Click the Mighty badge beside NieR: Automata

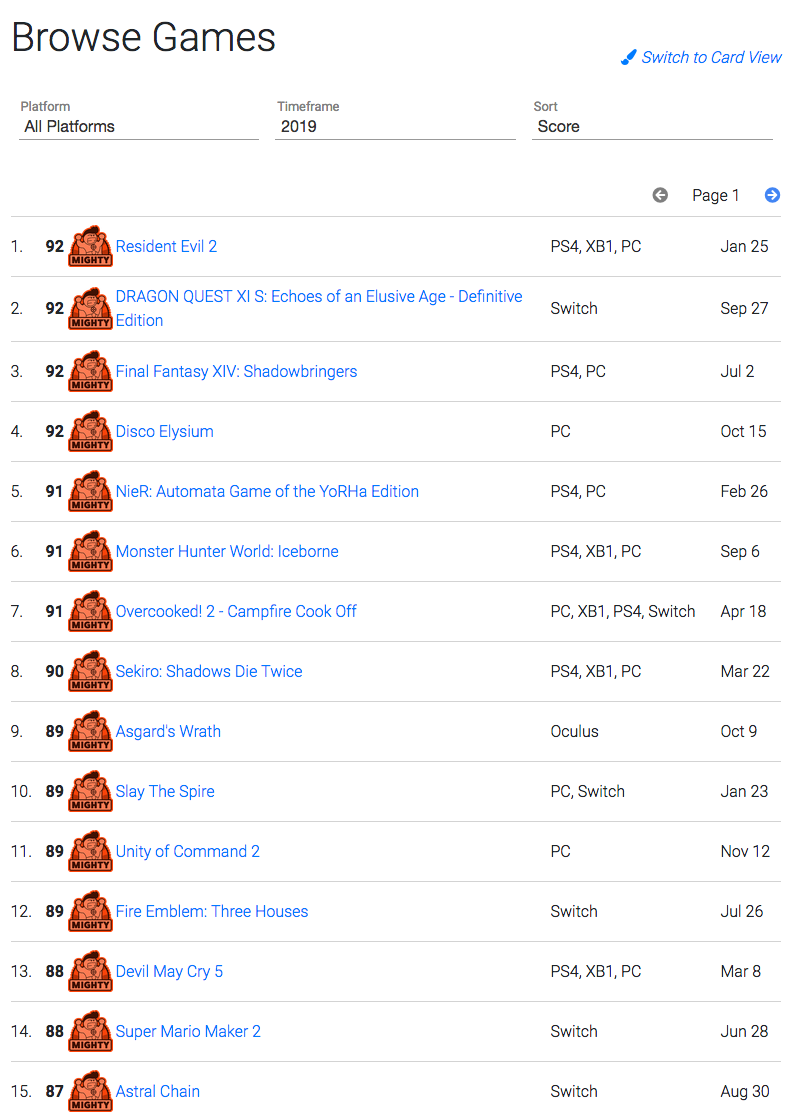tap(91, 491)
